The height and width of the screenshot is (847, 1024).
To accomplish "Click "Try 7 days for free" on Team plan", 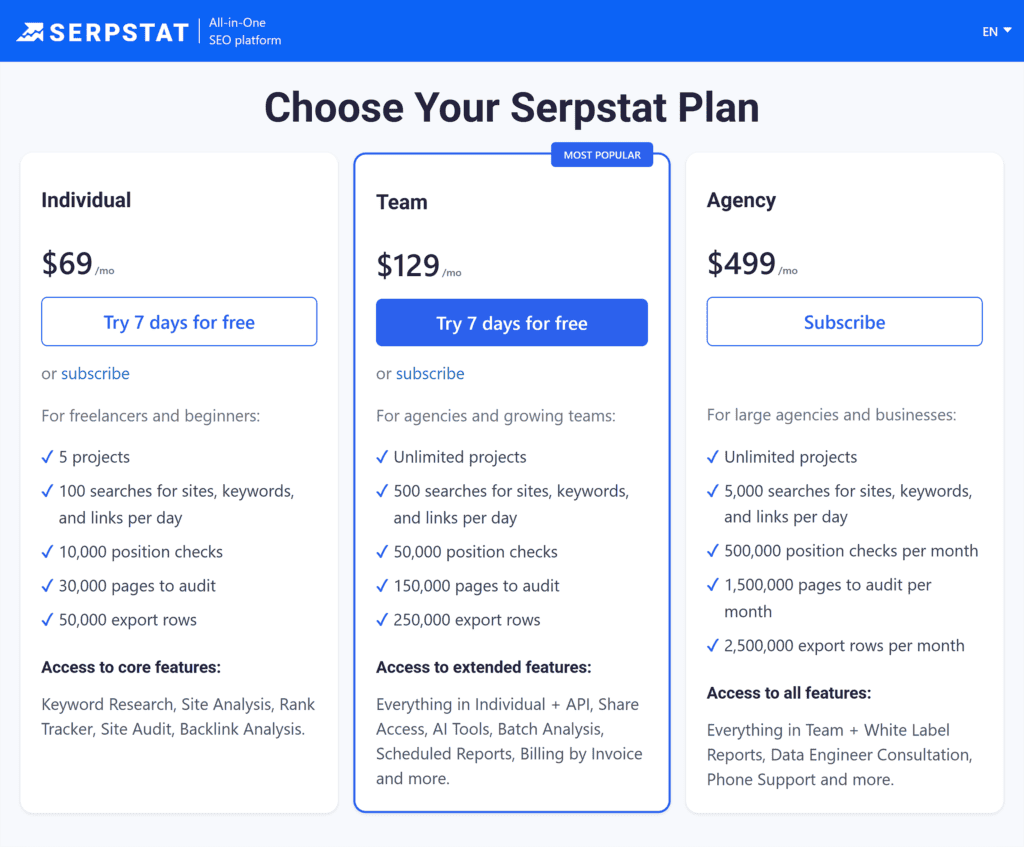I will (511, 322).
